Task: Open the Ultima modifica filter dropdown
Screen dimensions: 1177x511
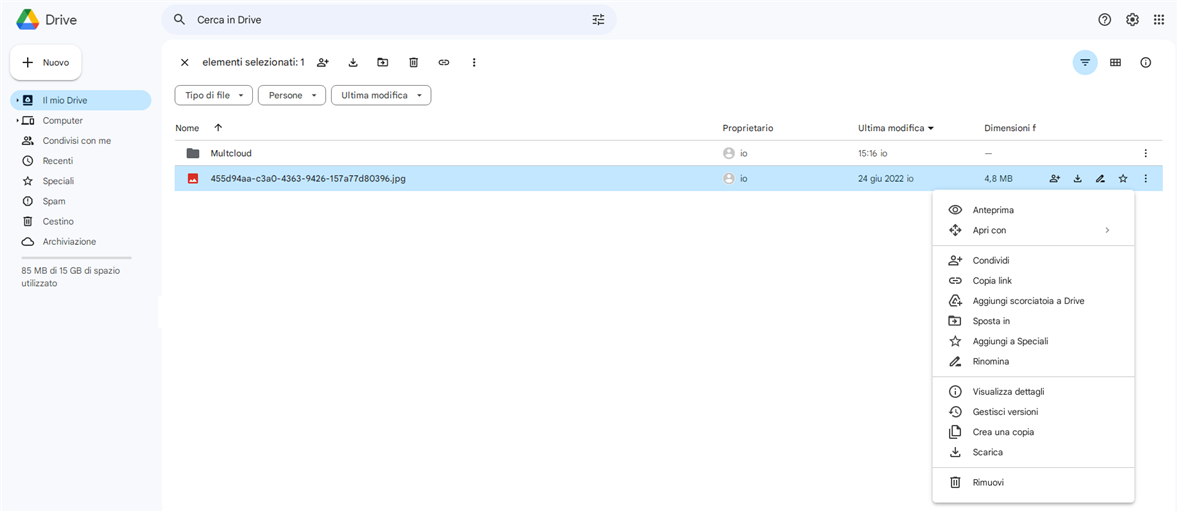Action: click(381, 95)
